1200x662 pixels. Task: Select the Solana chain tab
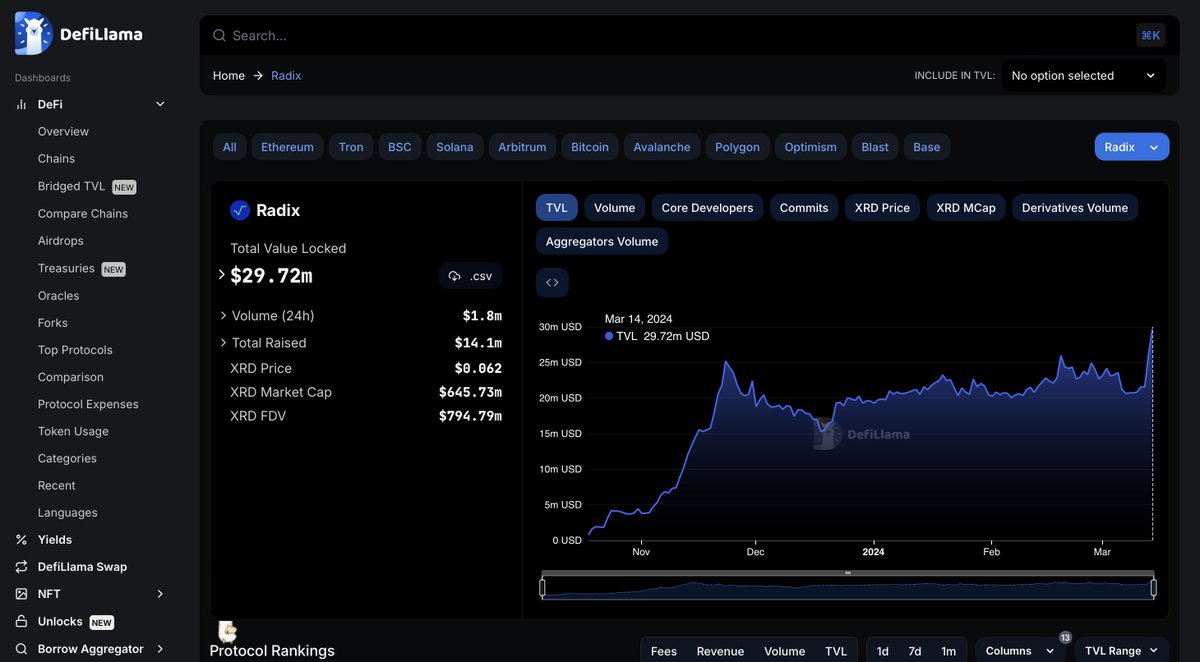[x=455, y=147]
